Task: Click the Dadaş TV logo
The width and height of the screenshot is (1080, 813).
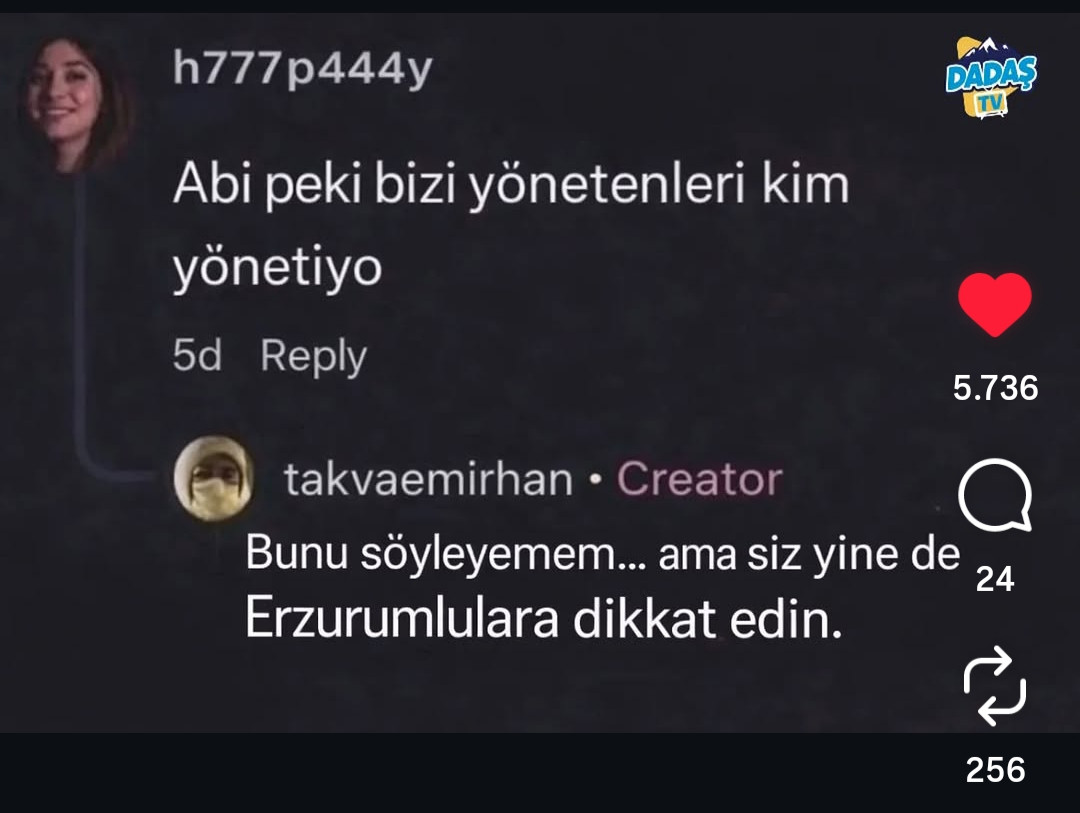Action: (x=991, y=77)
